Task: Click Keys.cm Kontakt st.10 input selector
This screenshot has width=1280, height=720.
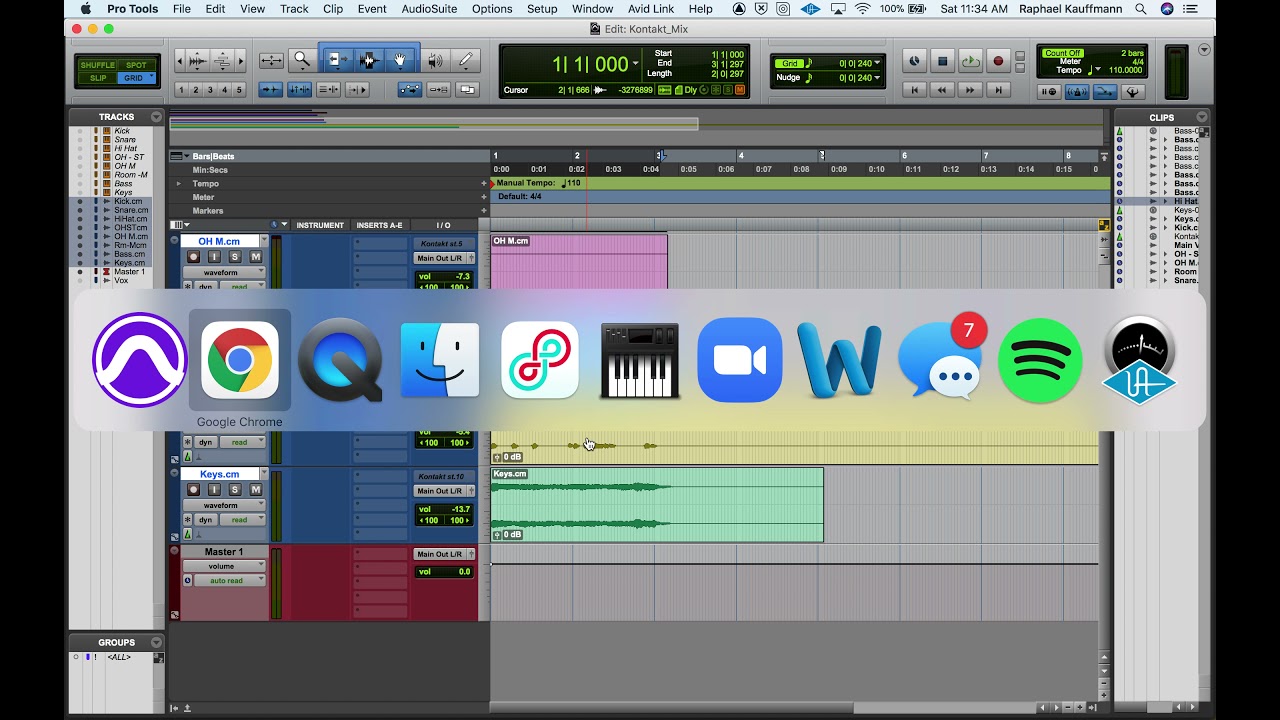Action: (x=445, y=477)
